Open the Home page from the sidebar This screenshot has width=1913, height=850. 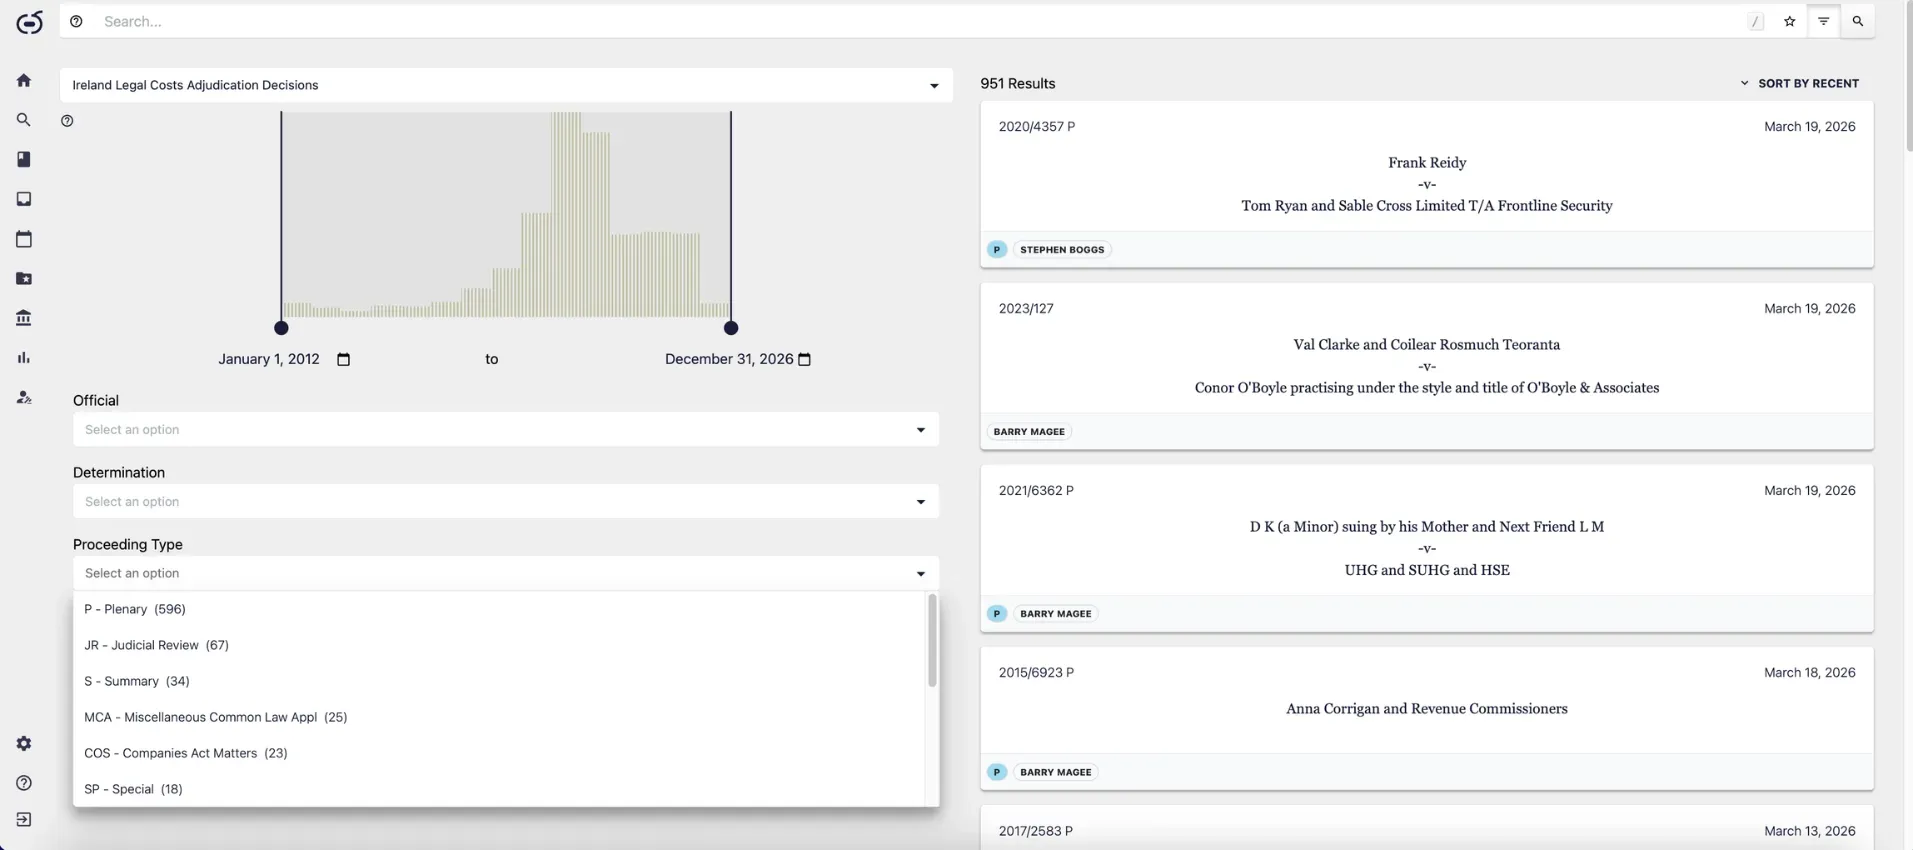[24, 80]
